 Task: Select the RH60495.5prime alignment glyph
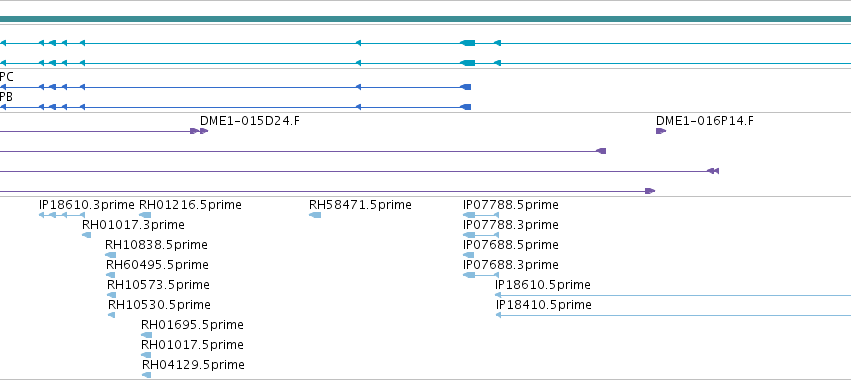coord(111,275)
